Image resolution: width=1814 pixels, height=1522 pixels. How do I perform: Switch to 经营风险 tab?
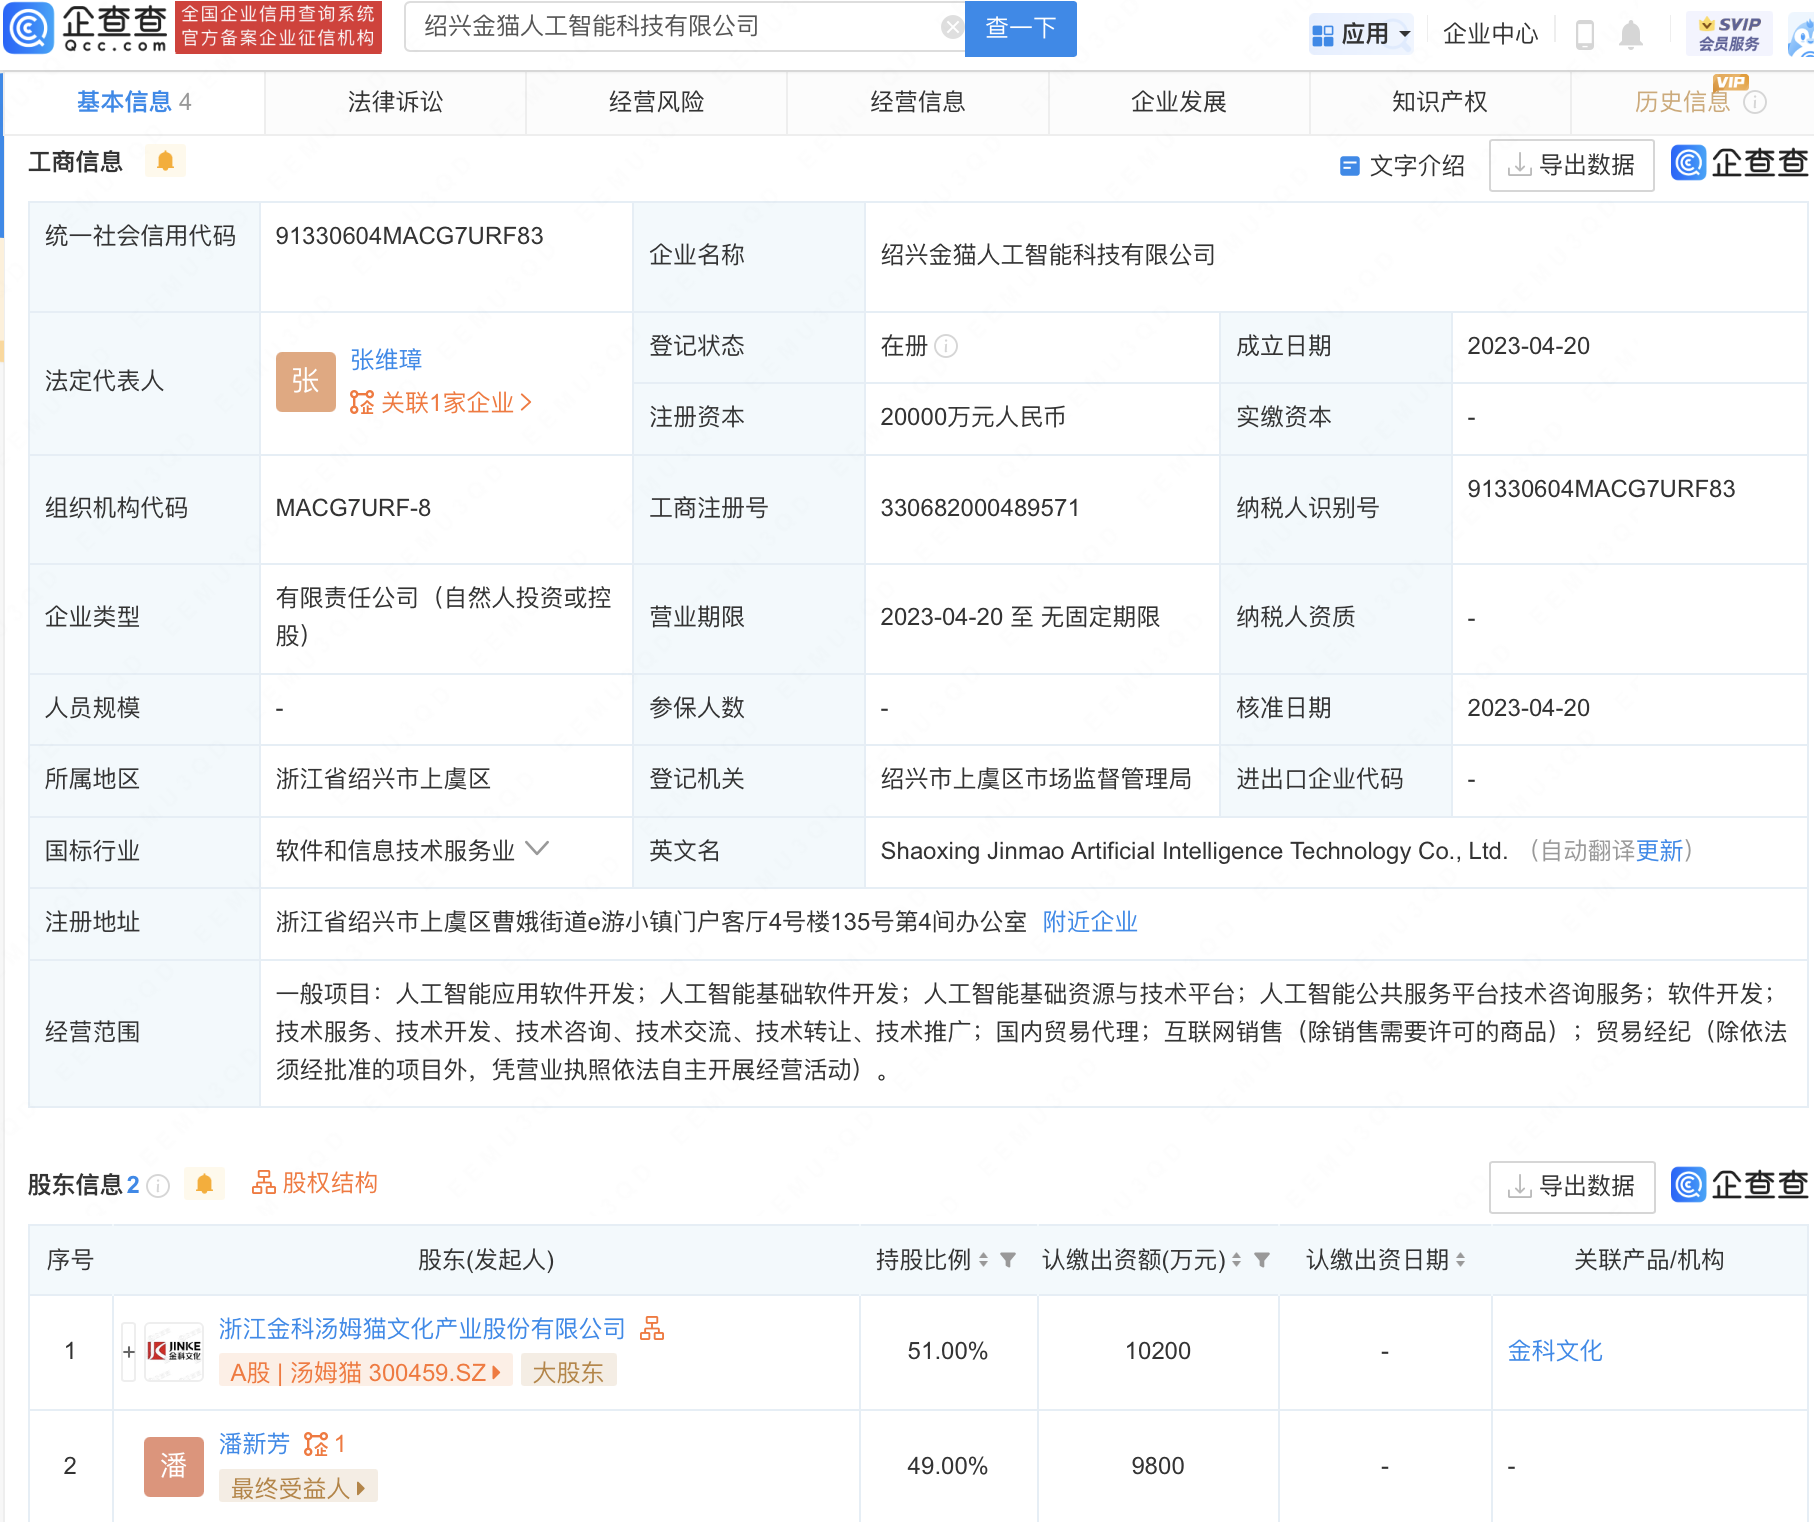(x=656, y=102)
